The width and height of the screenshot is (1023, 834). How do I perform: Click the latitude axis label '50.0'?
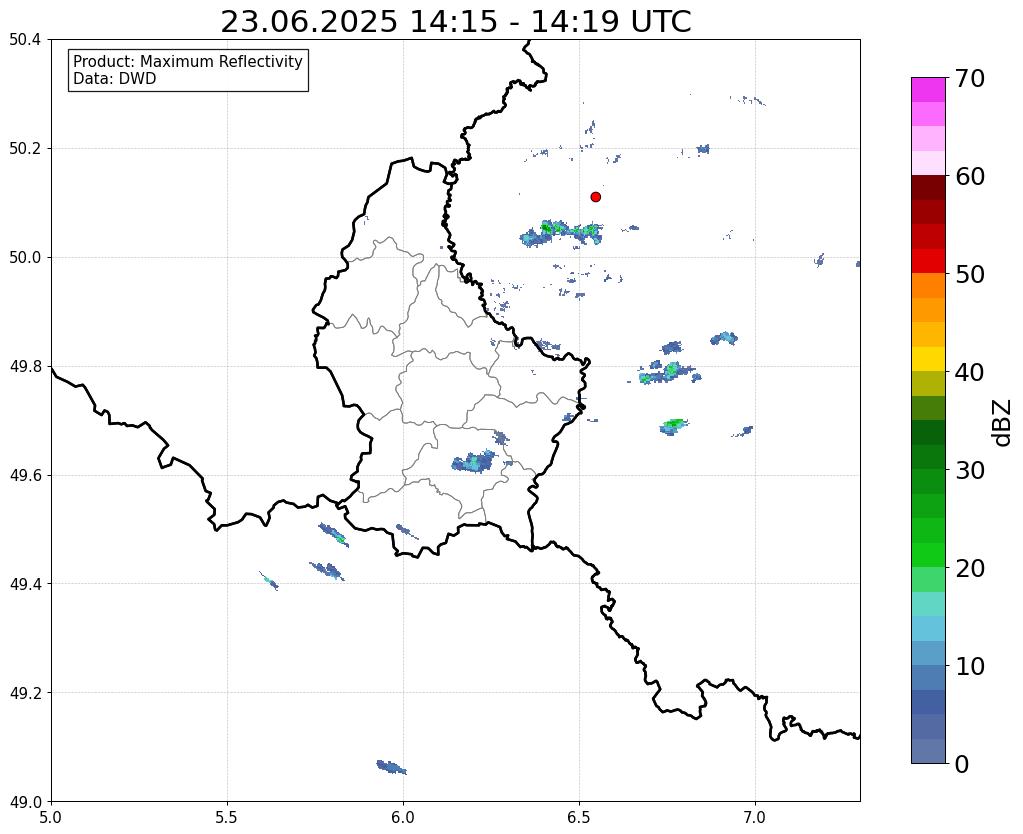point(25,258)
